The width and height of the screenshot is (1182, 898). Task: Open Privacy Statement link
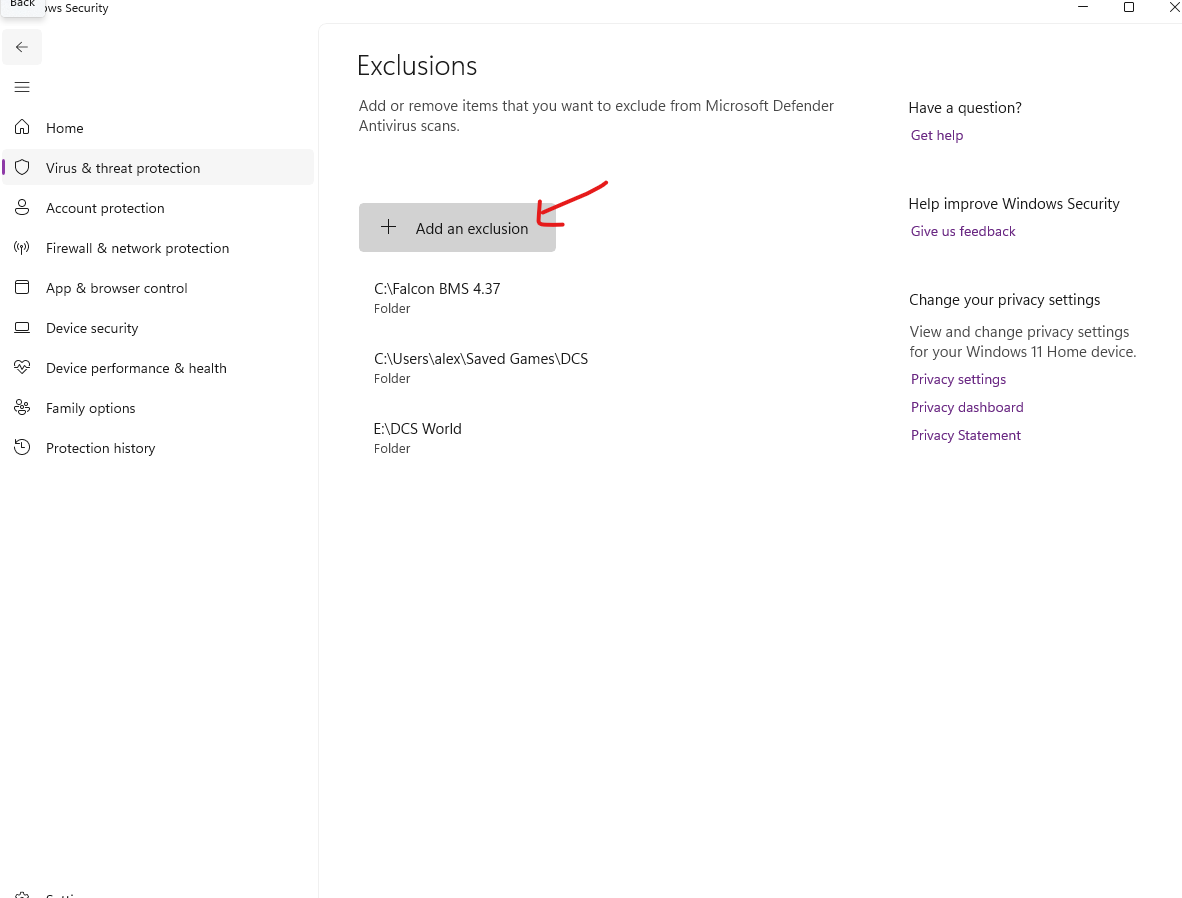[x=965, y=435]
